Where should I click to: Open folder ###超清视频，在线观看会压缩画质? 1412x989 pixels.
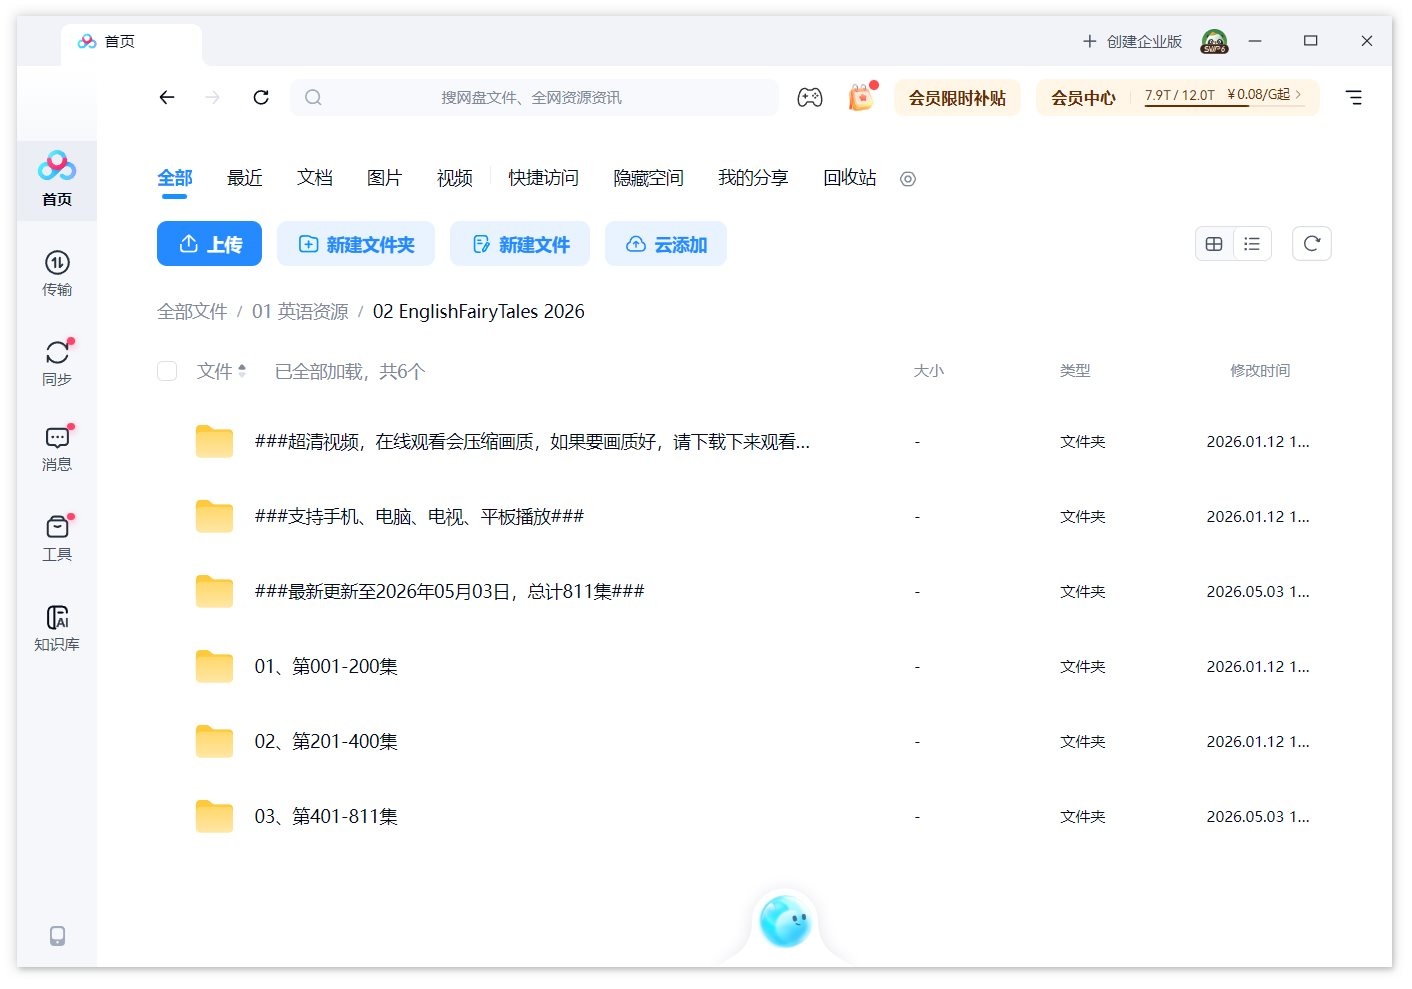click(x=532, y=441)
